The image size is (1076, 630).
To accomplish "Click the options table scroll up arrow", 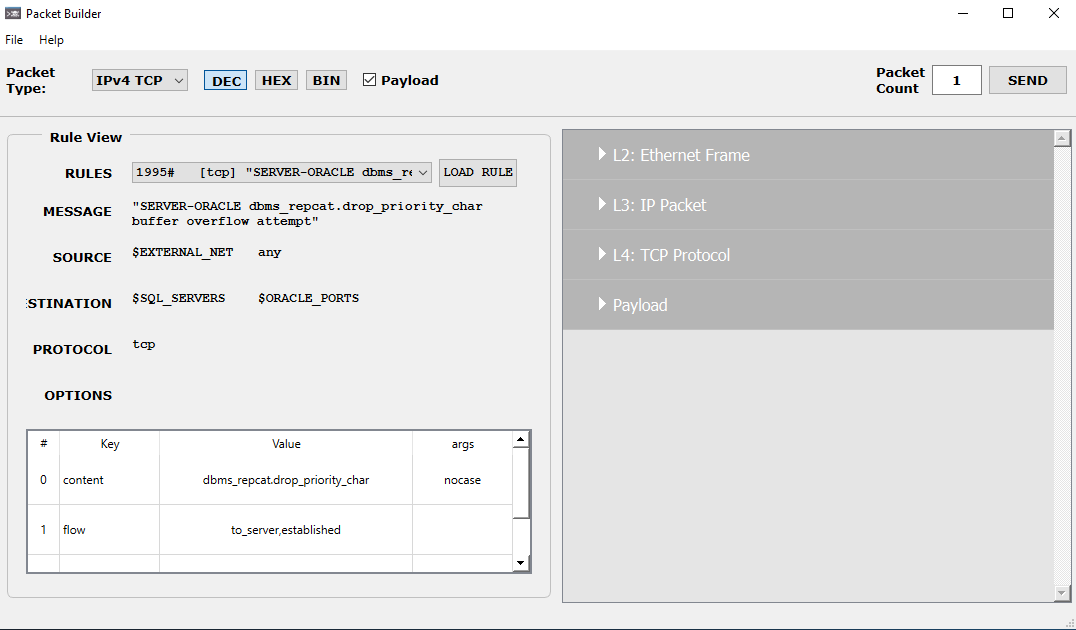I will click(520, 439).
